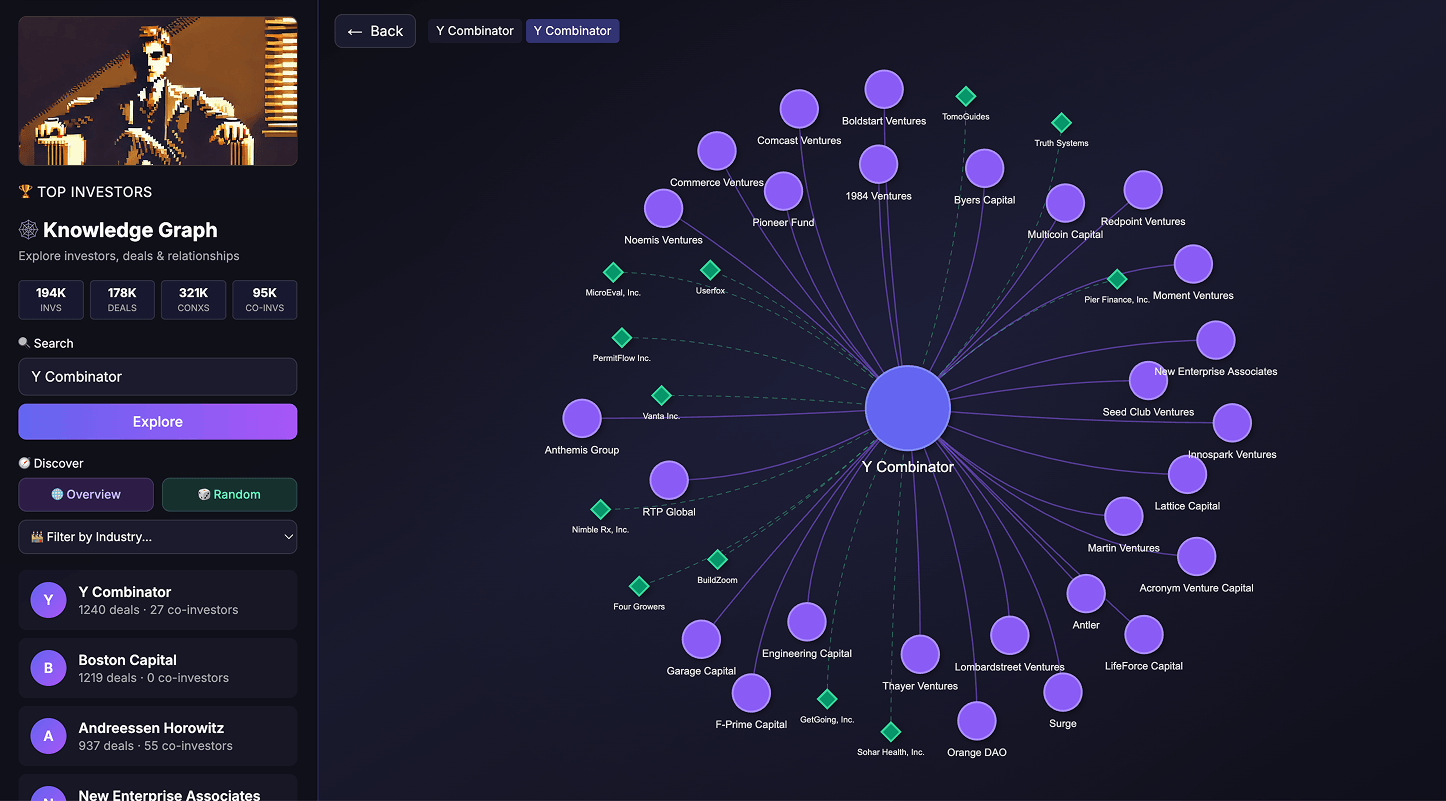Click the Anthemis Group node

582,418
